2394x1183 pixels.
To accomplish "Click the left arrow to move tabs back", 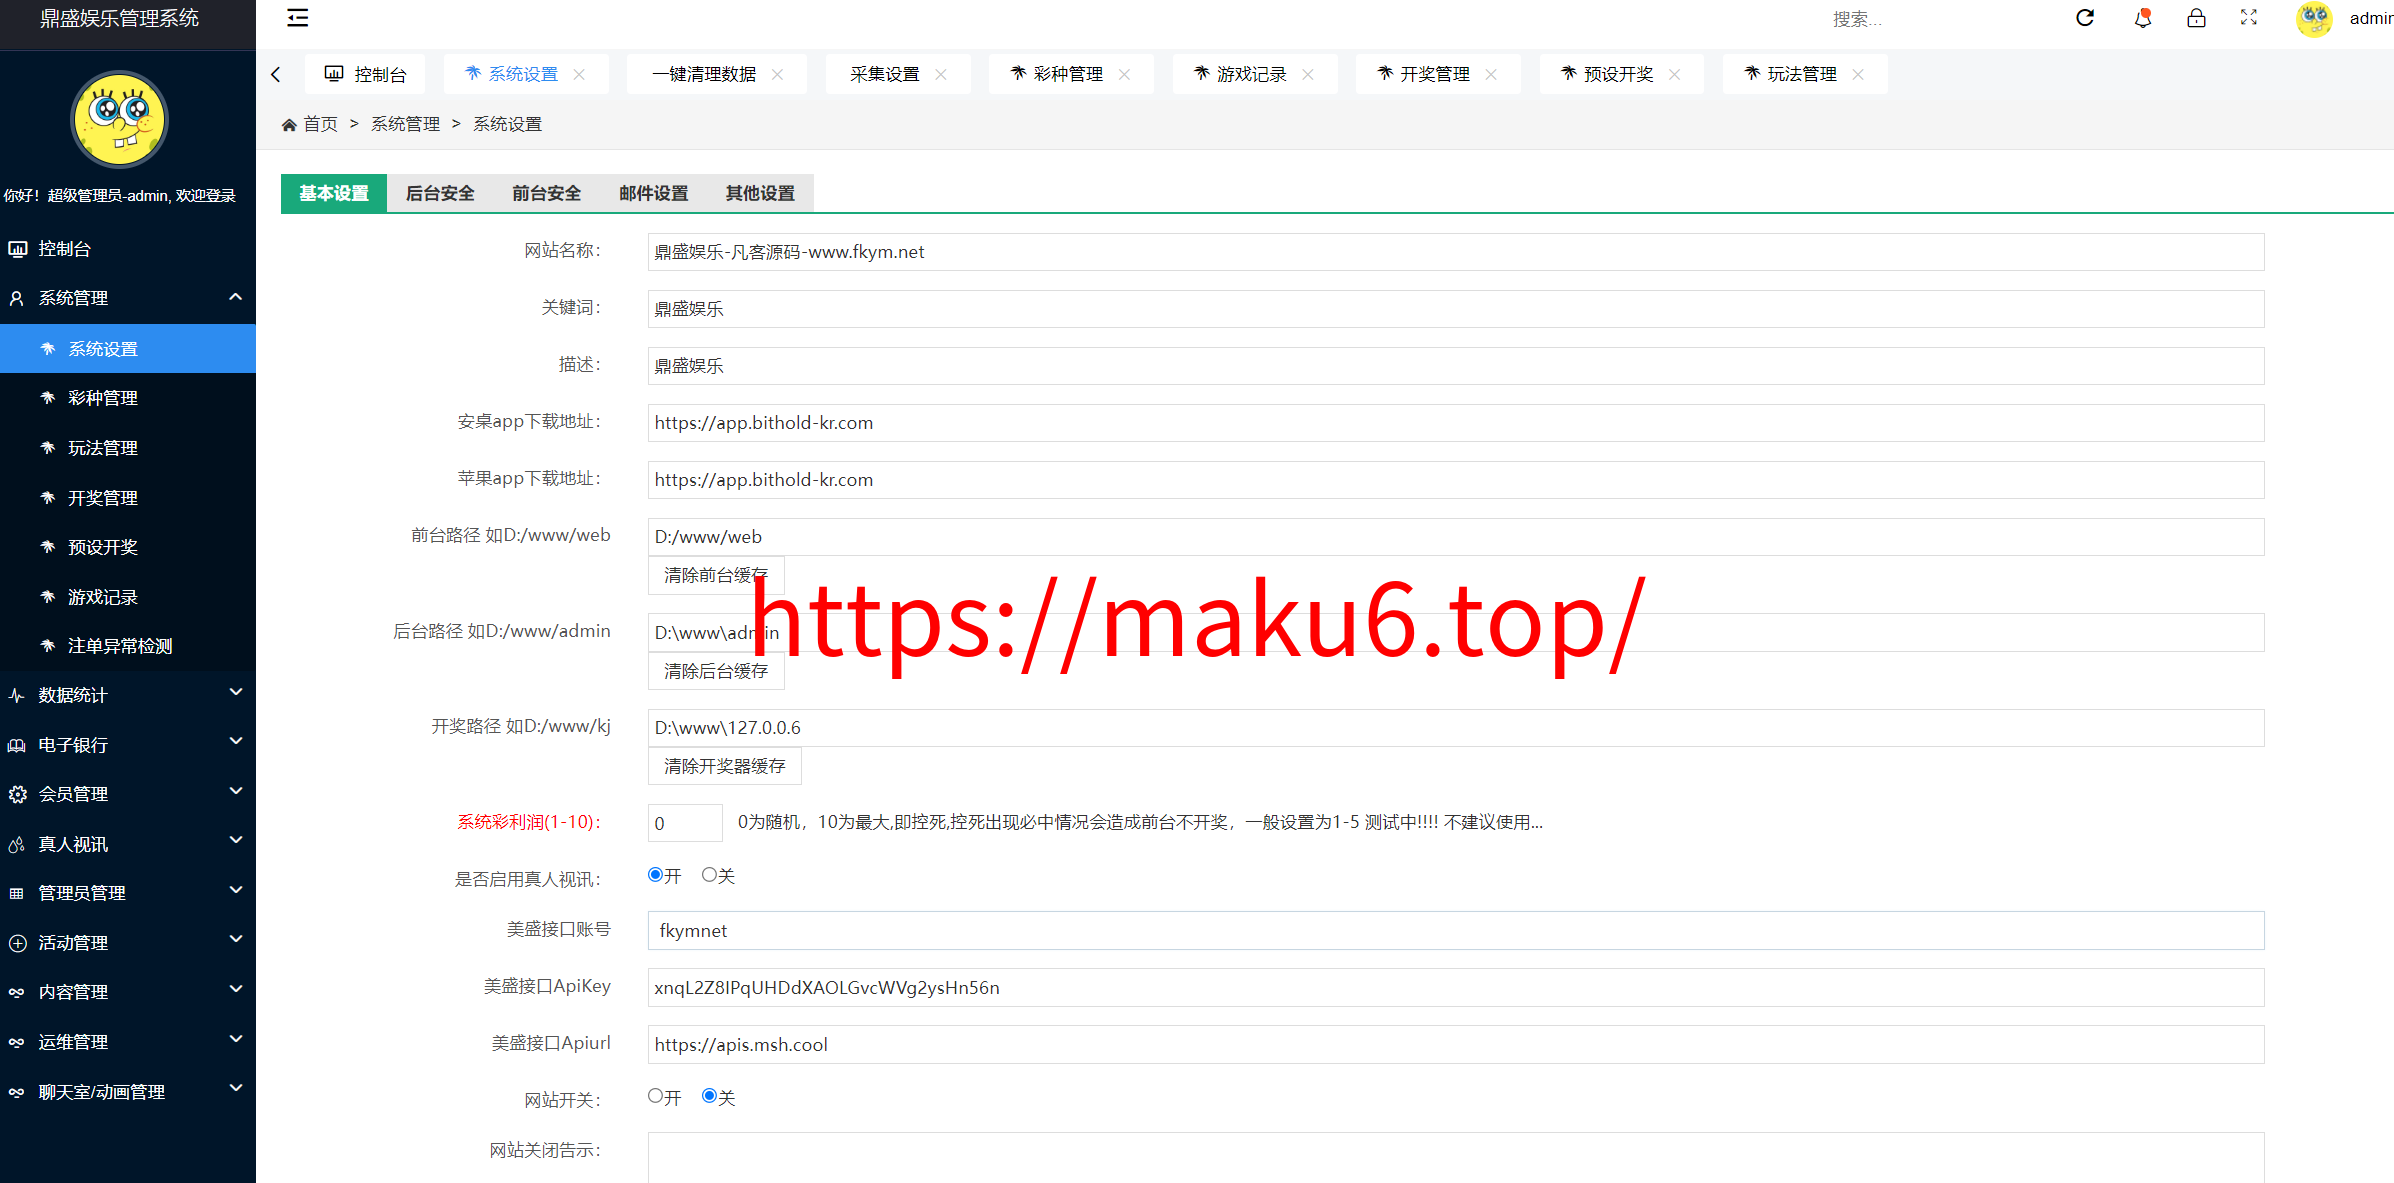I will click(x=276, y=74).
